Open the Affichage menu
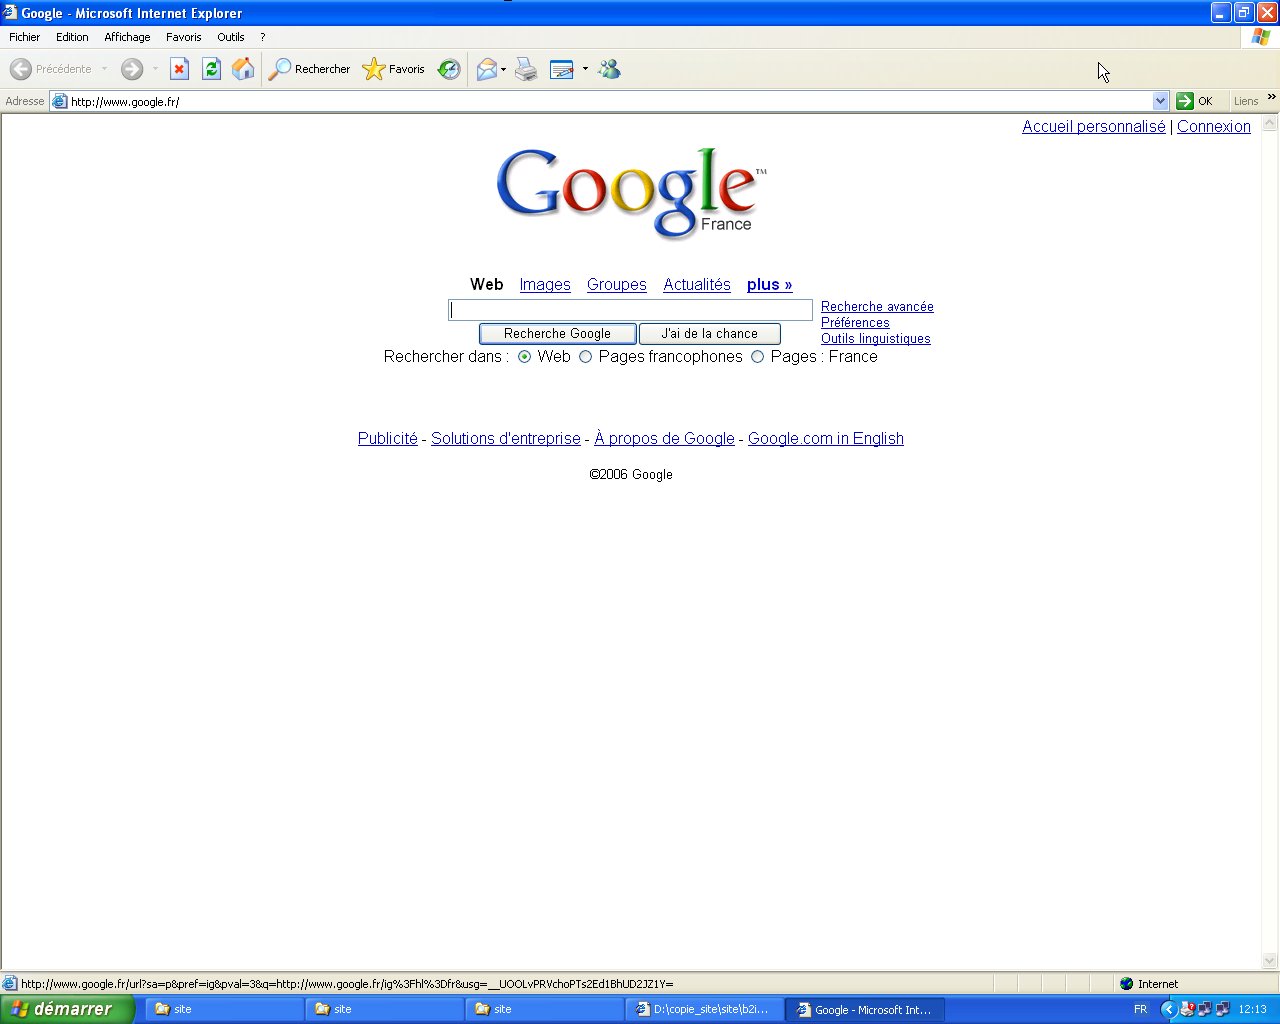This screenshot has height=1024, width=1280. point(127,37)
